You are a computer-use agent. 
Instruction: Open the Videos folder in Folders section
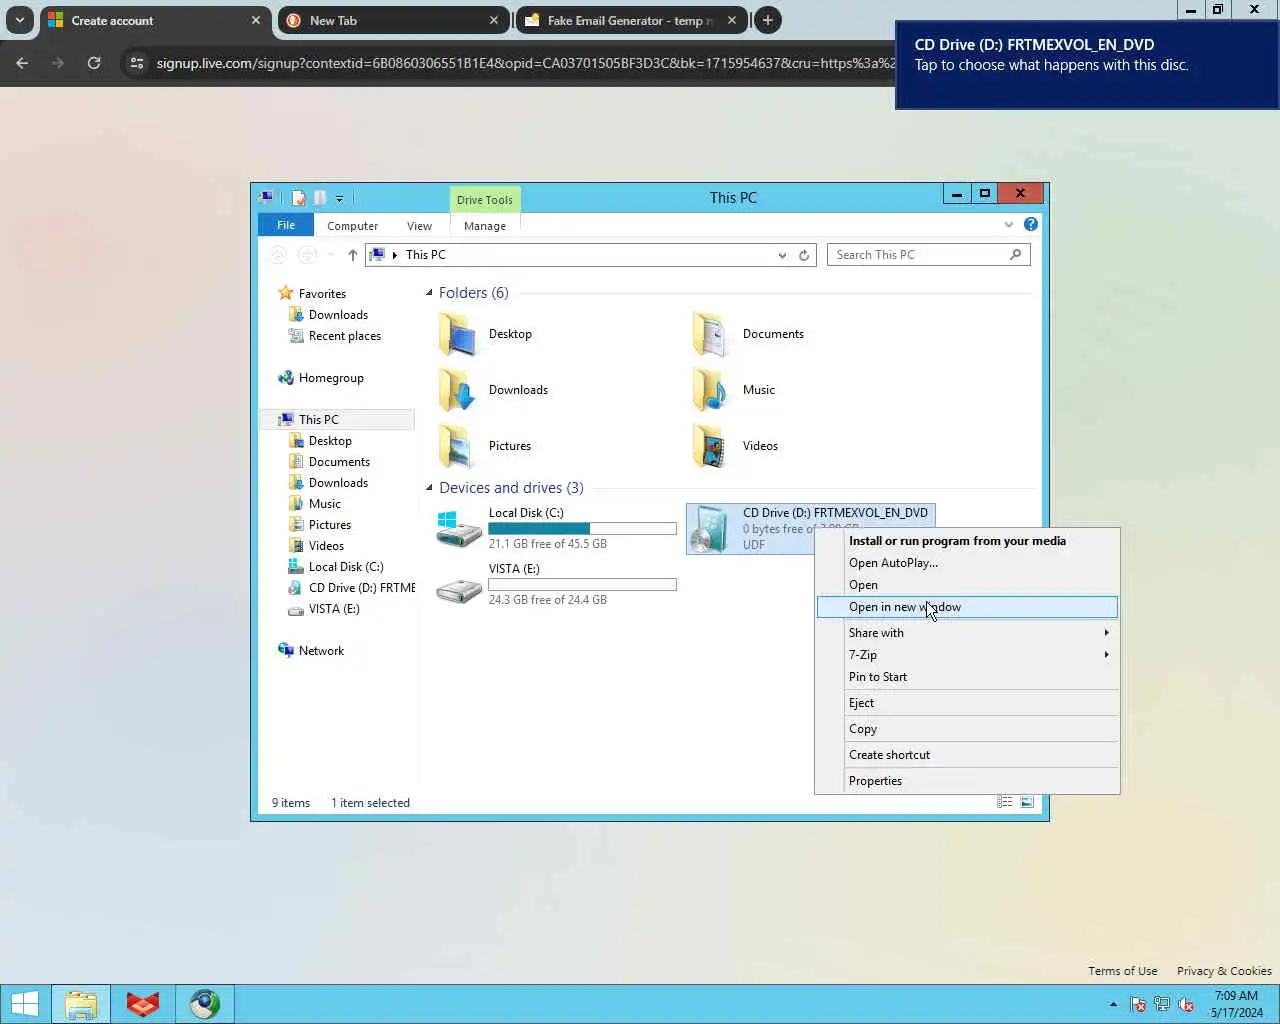[x=711, y=446]
